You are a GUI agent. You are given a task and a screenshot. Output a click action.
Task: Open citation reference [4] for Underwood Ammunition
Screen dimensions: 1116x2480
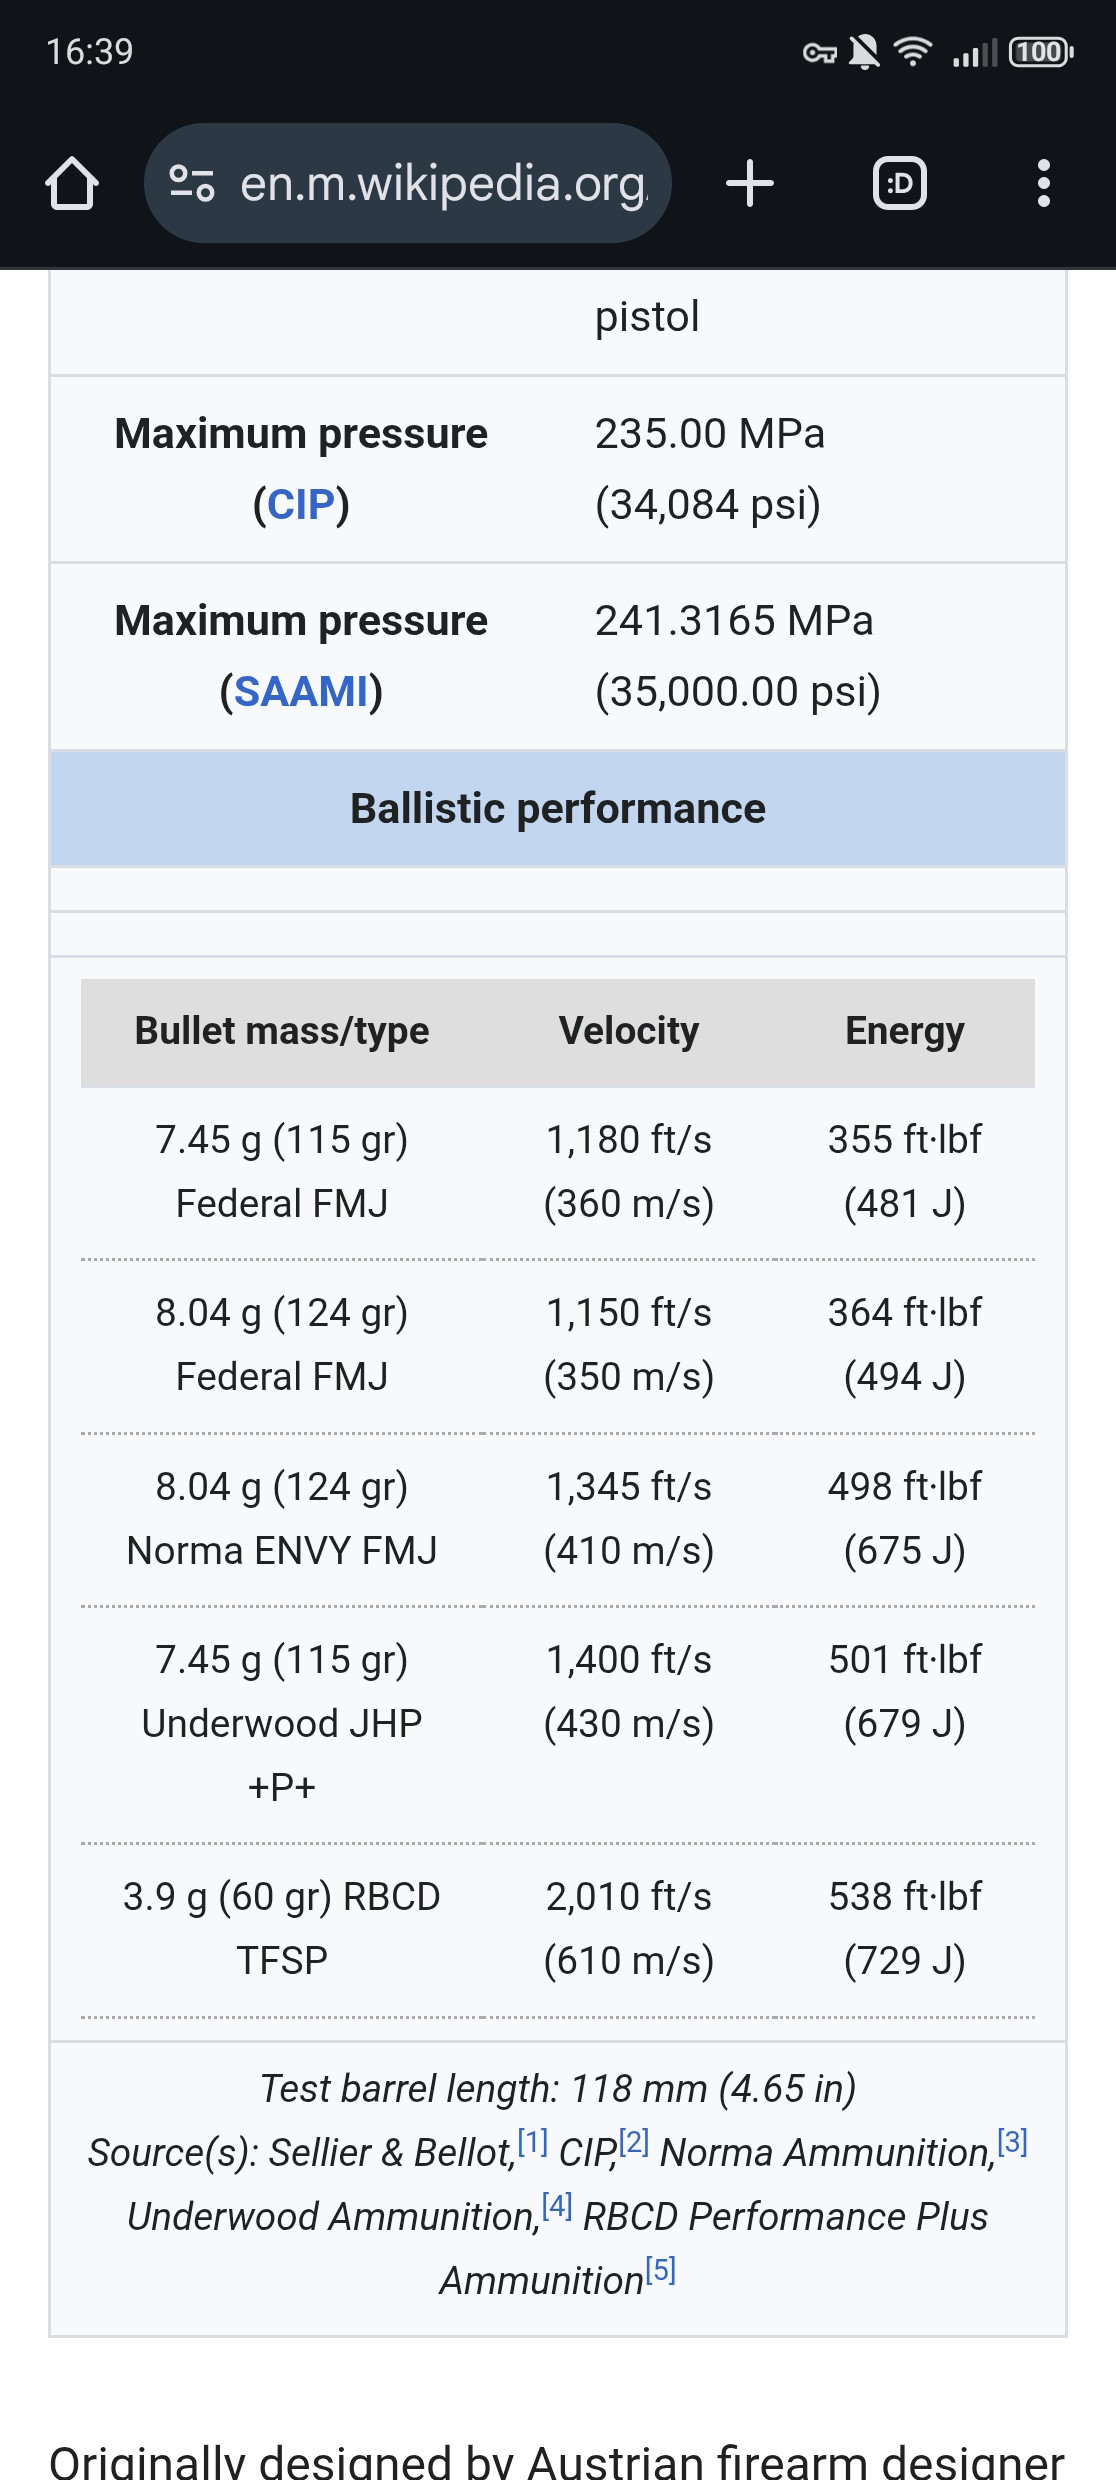coord(557,2205)
